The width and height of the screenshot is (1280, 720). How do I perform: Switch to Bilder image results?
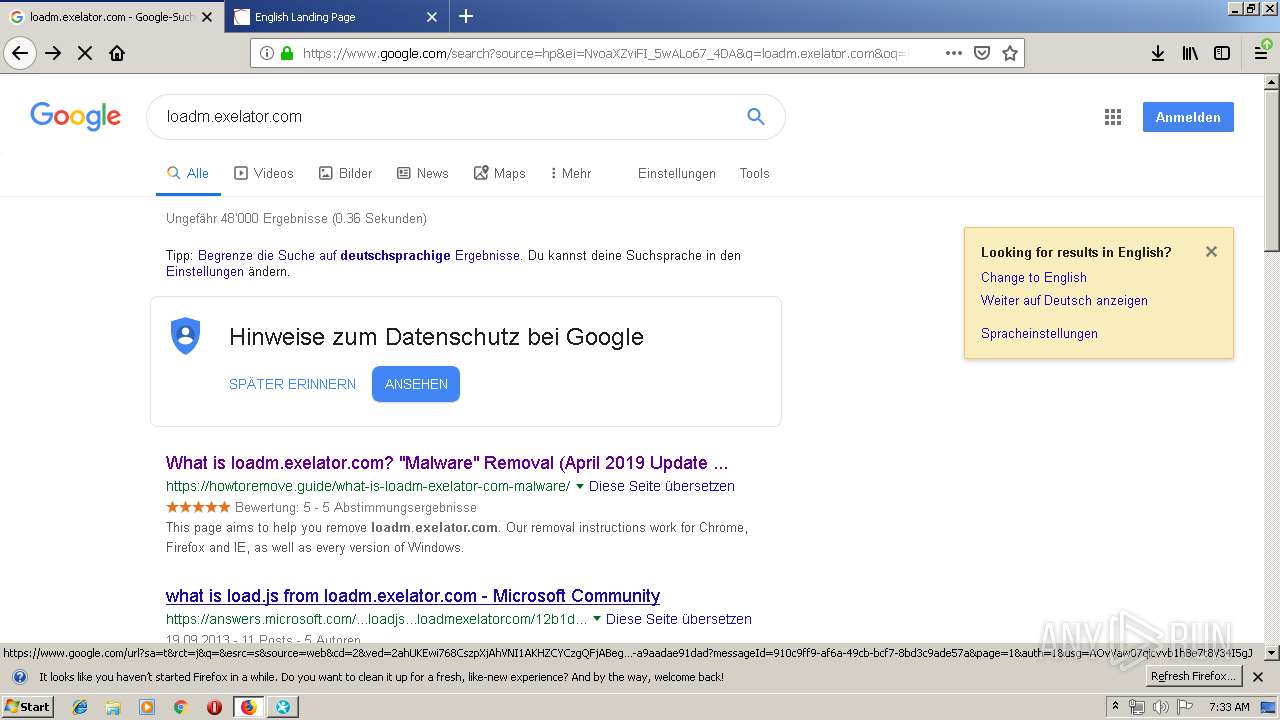(x=345, y=173)
